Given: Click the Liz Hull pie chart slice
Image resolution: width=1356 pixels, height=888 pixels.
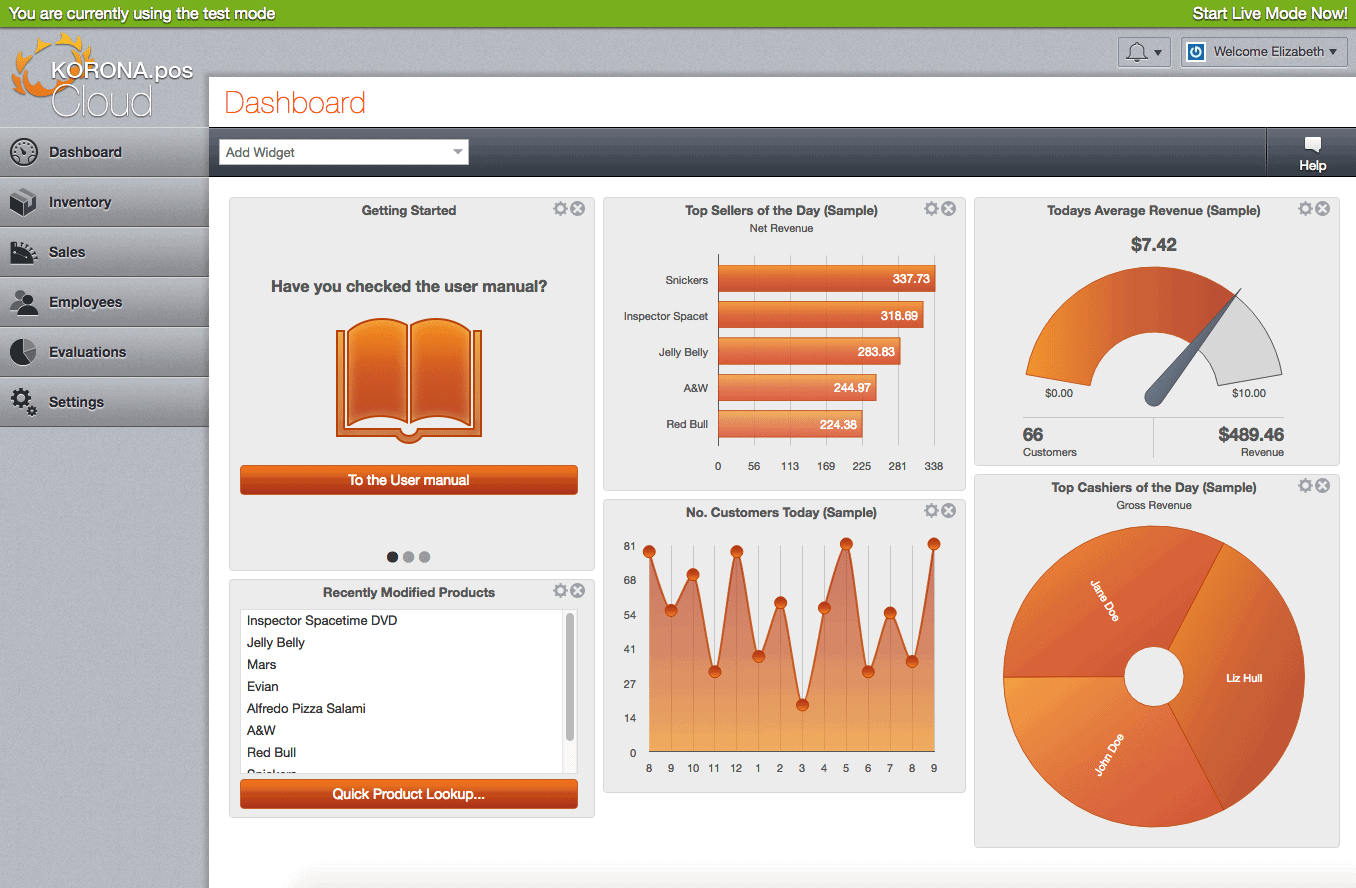Looking at the screenshot, I should [1244, 678].
